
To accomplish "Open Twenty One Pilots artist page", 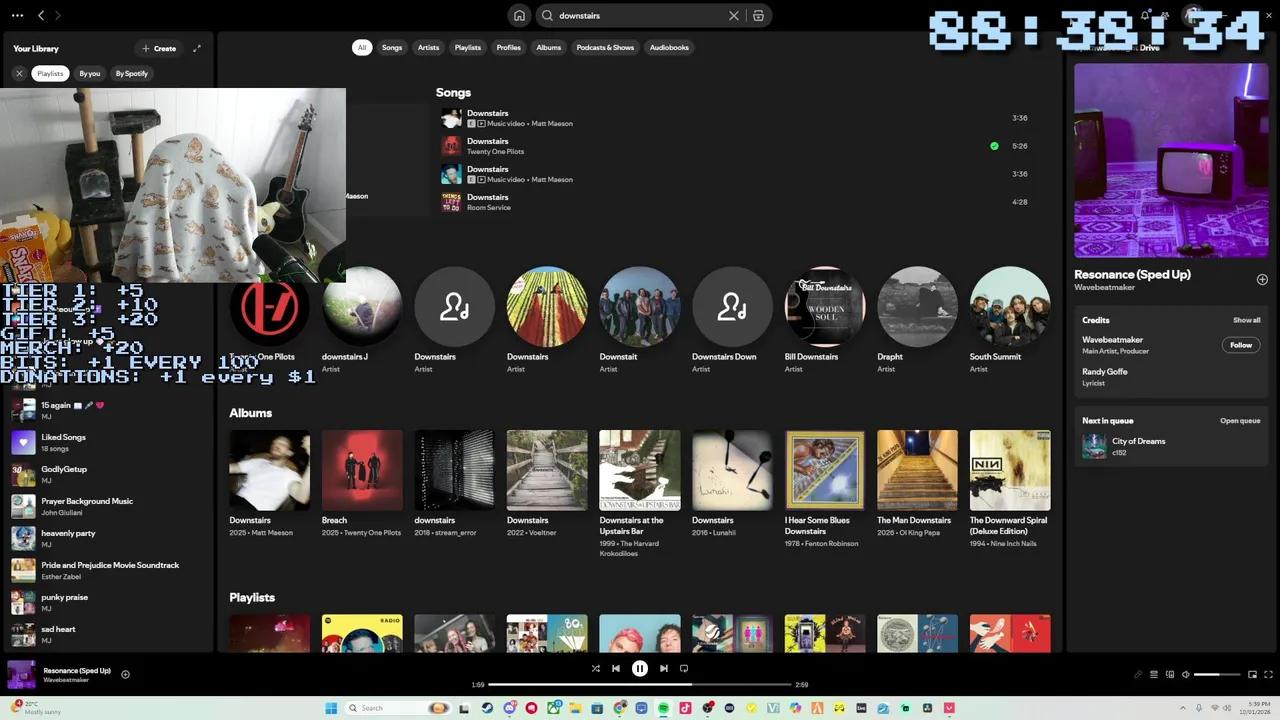I will click(269, 320).
